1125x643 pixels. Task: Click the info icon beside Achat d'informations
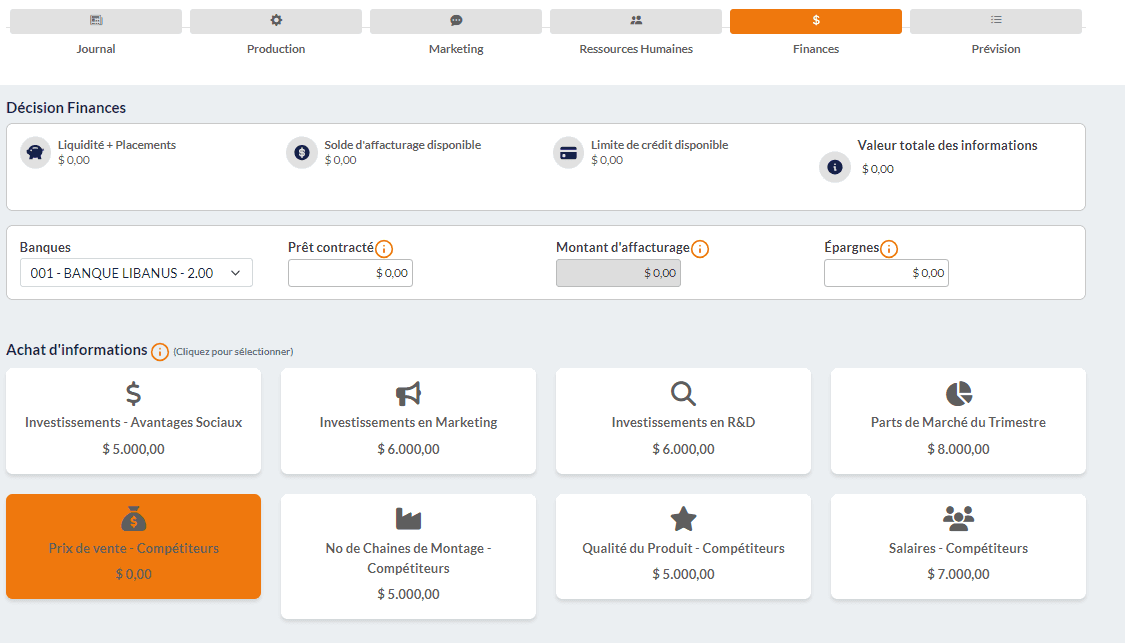tap(160, 352)
